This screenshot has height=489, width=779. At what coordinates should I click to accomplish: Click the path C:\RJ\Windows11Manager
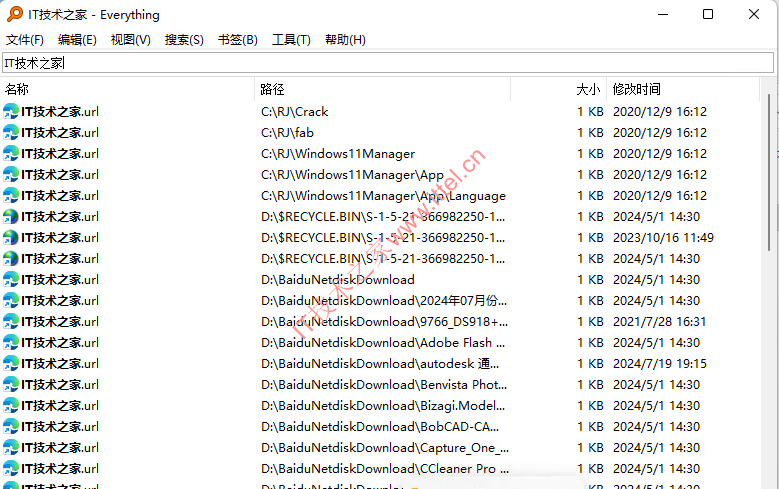click(x=338, y=154)
